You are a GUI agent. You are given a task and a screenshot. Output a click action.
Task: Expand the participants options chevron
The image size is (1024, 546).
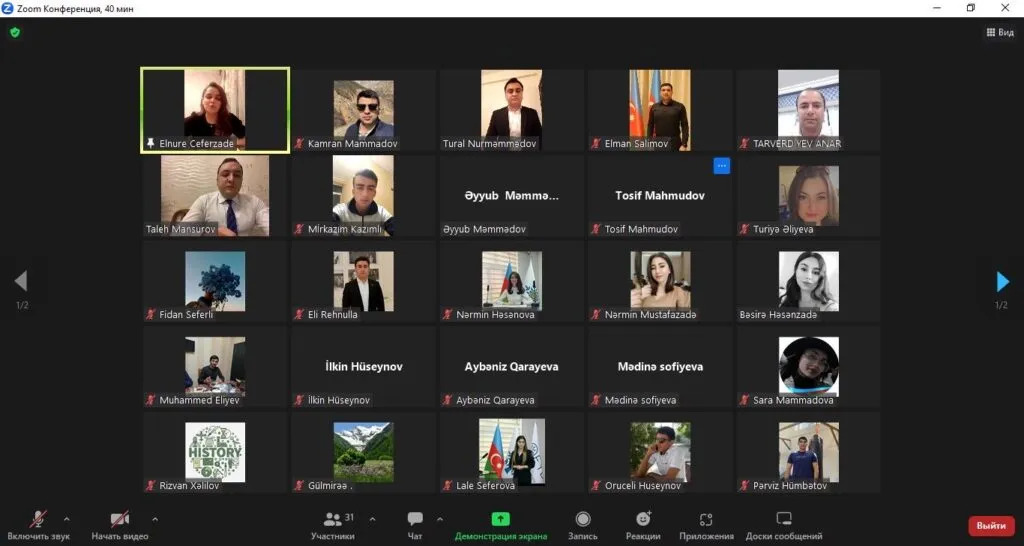point(372,519)
